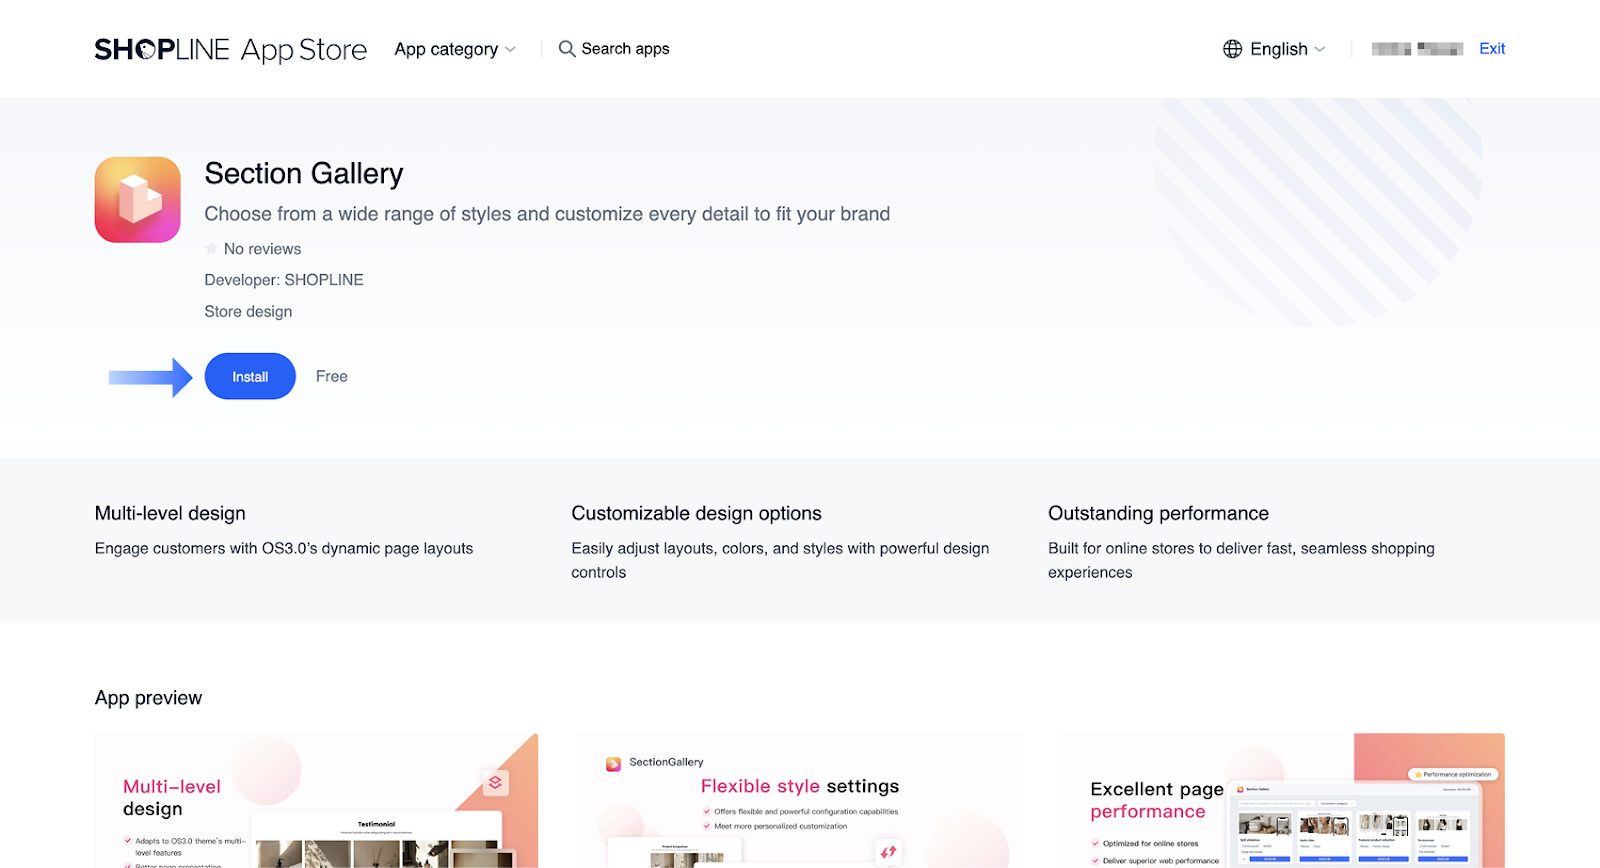This screenshot has height=868, width=1600.
Task: Open the App category dropdown
Action: pyautogui.click(x=455, y=49)
